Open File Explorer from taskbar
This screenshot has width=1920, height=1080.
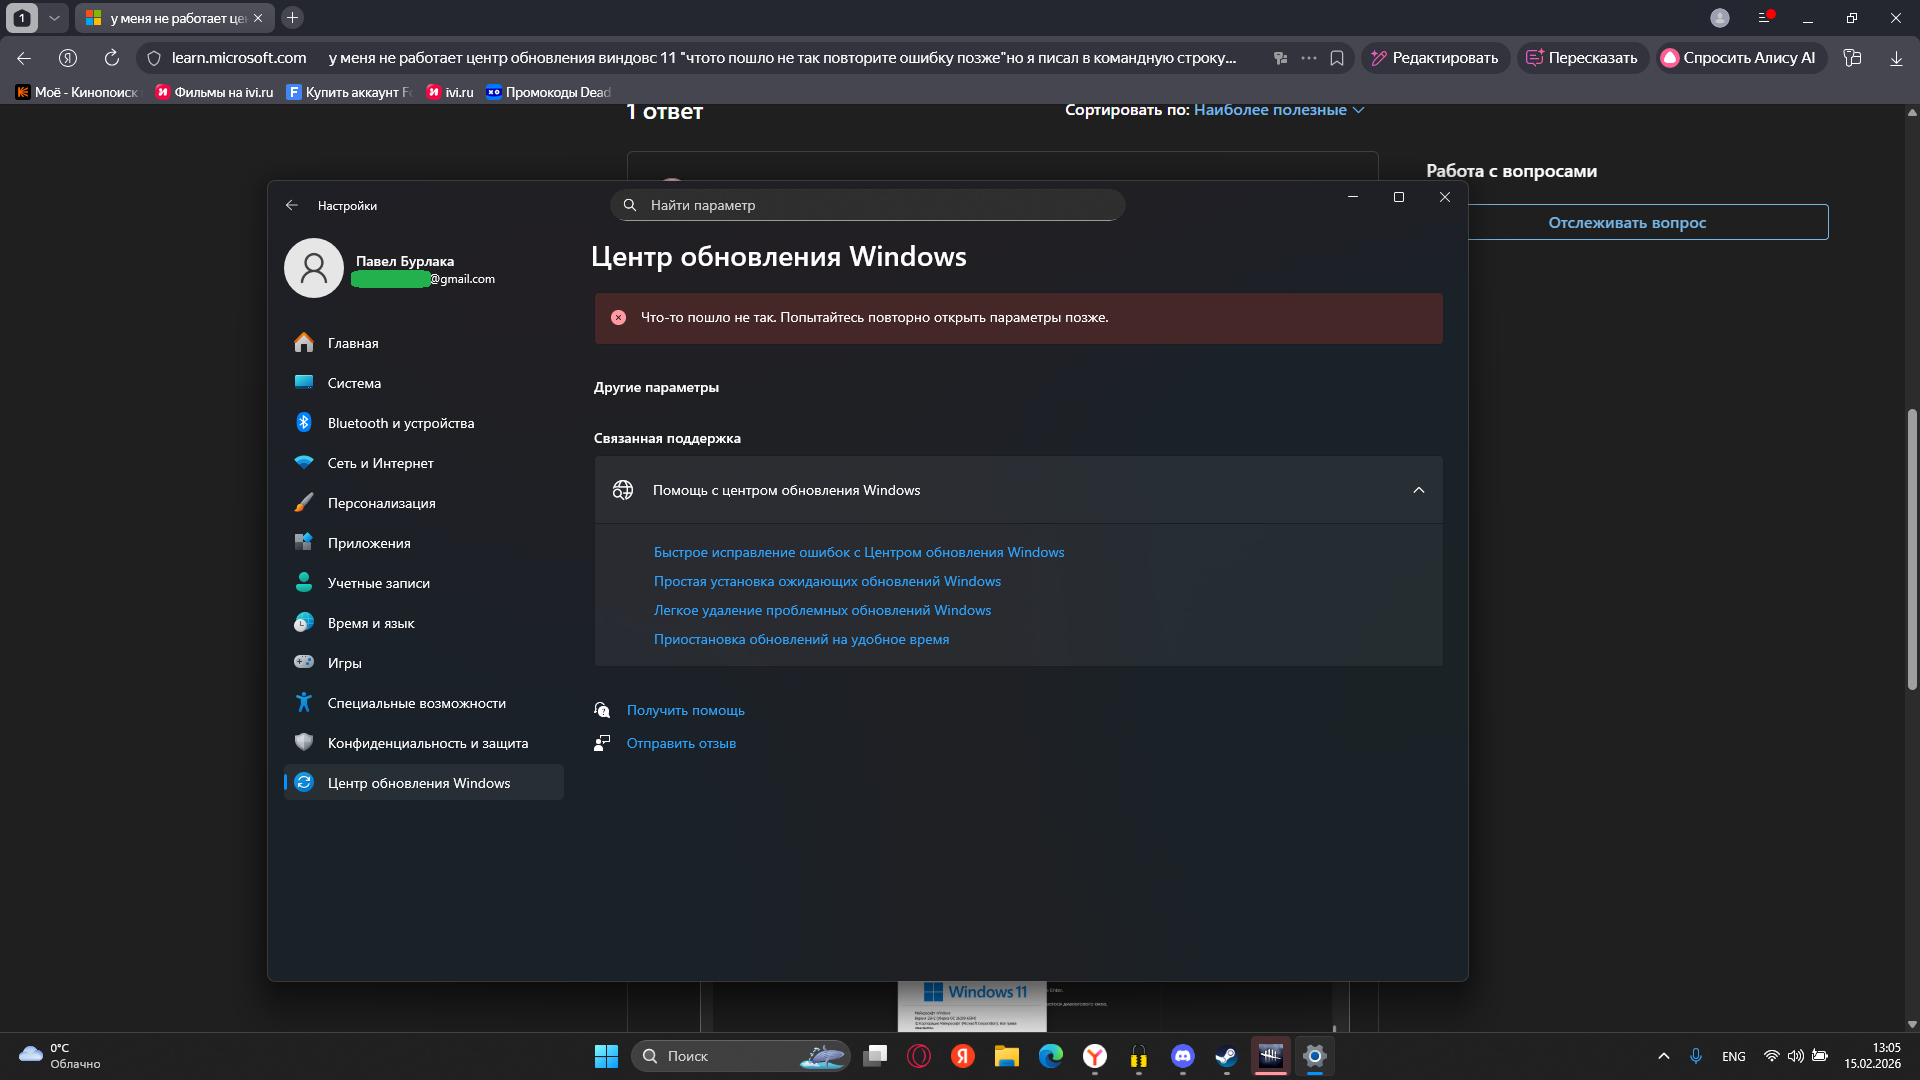coord(1007,1056)
